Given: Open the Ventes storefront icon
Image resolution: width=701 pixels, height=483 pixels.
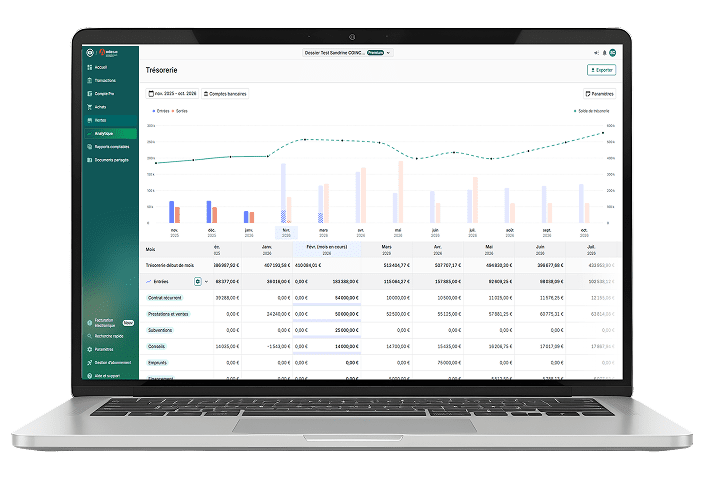Looking at the screenshot, I should (89, 120).
